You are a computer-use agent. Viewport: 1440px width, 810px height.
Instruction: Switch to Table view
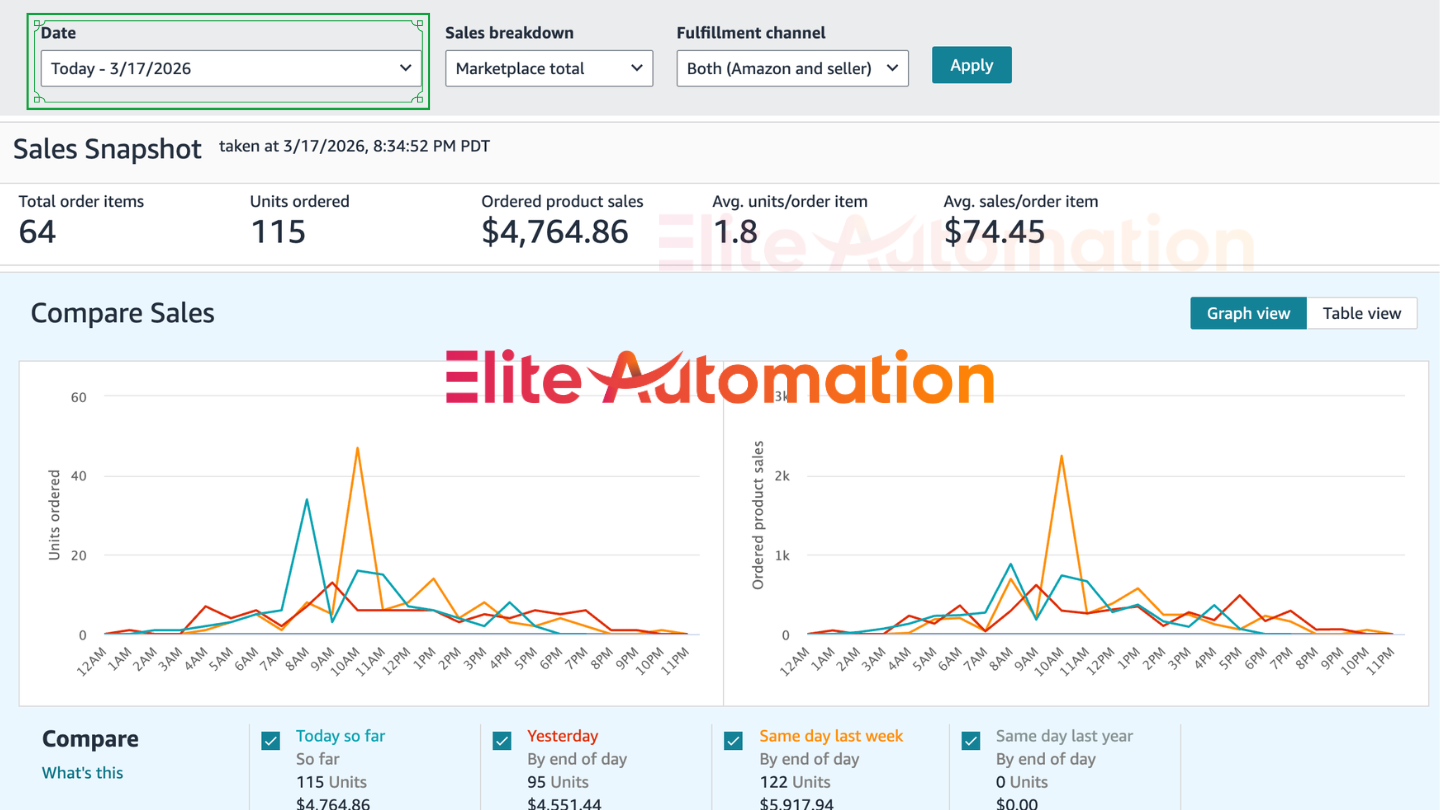tap(1361, 313)
